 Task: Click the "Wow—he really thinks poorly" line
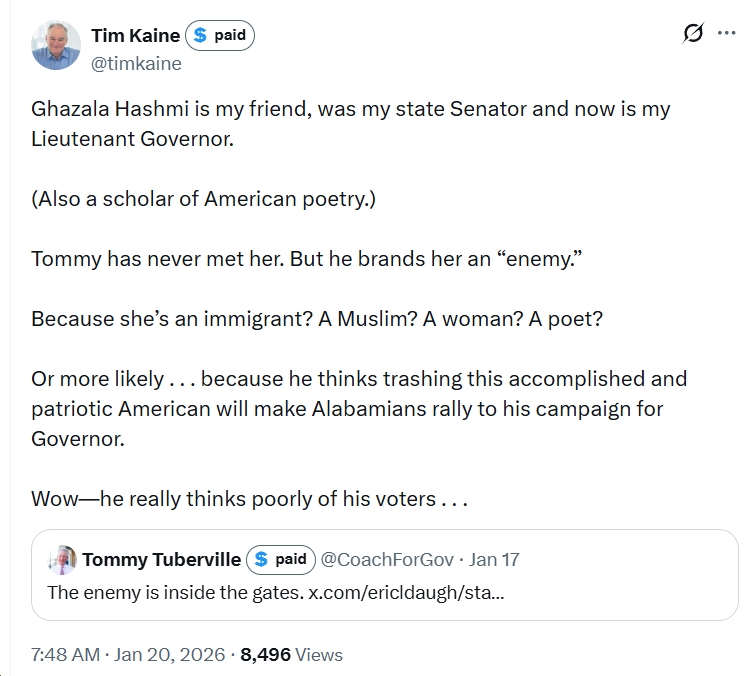click(x=249, y=498)
